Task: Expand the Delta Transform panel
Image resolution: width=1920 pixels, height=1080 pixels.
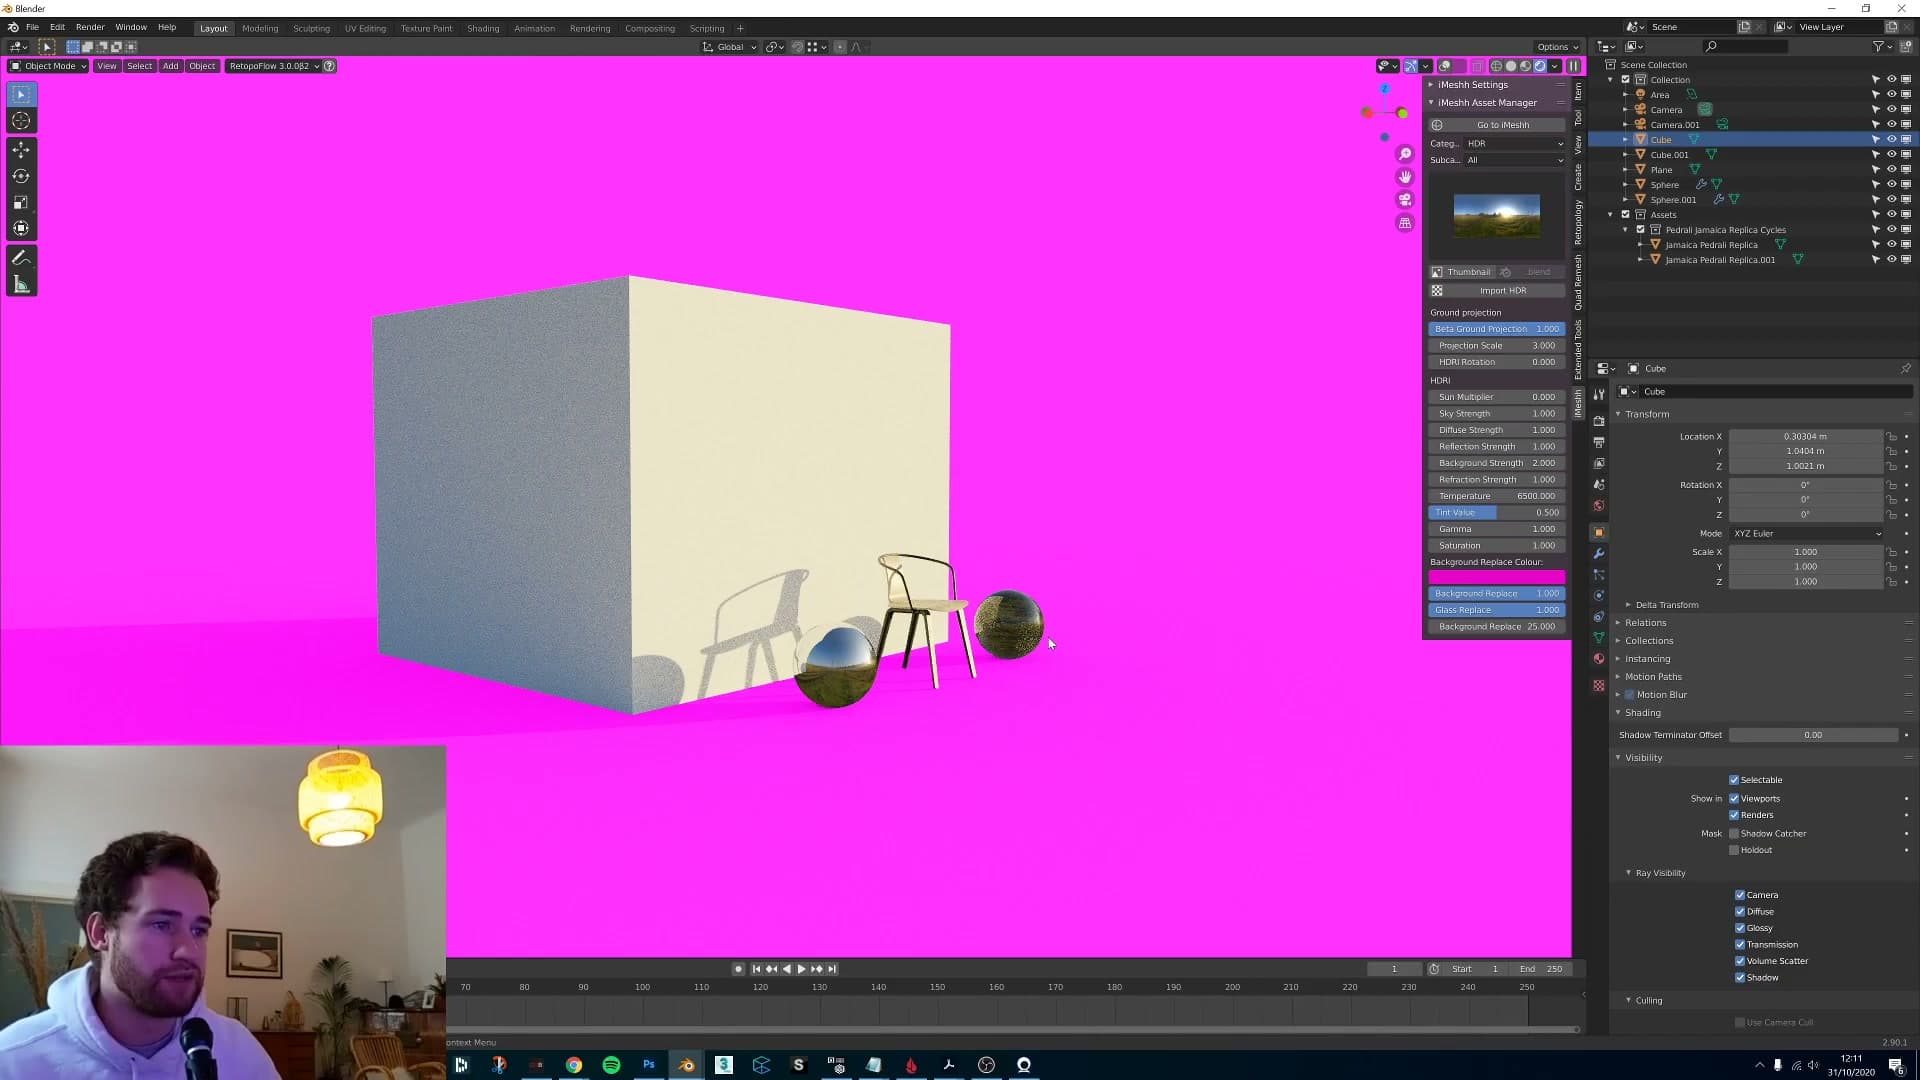Action: [x=1666, y=605]
